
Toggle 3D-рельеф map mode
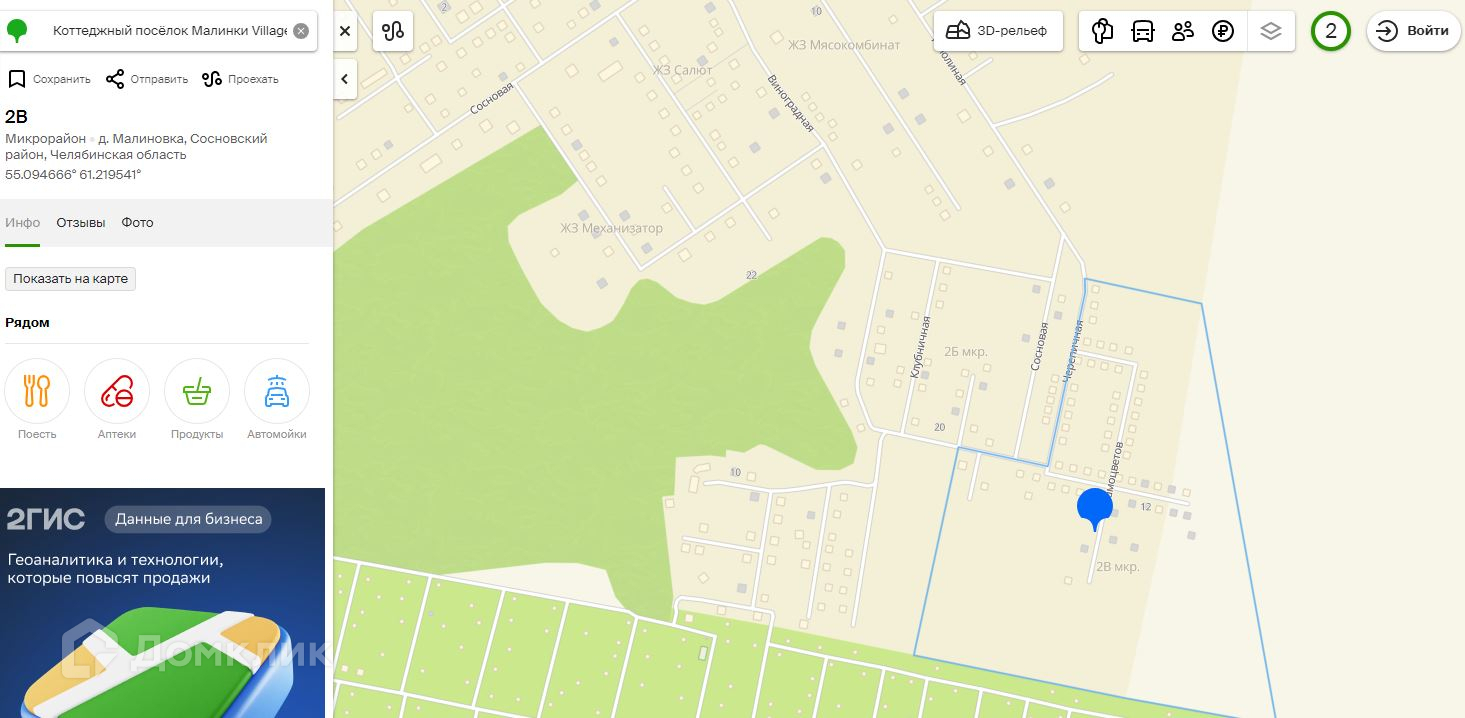[x=998, y=31]
